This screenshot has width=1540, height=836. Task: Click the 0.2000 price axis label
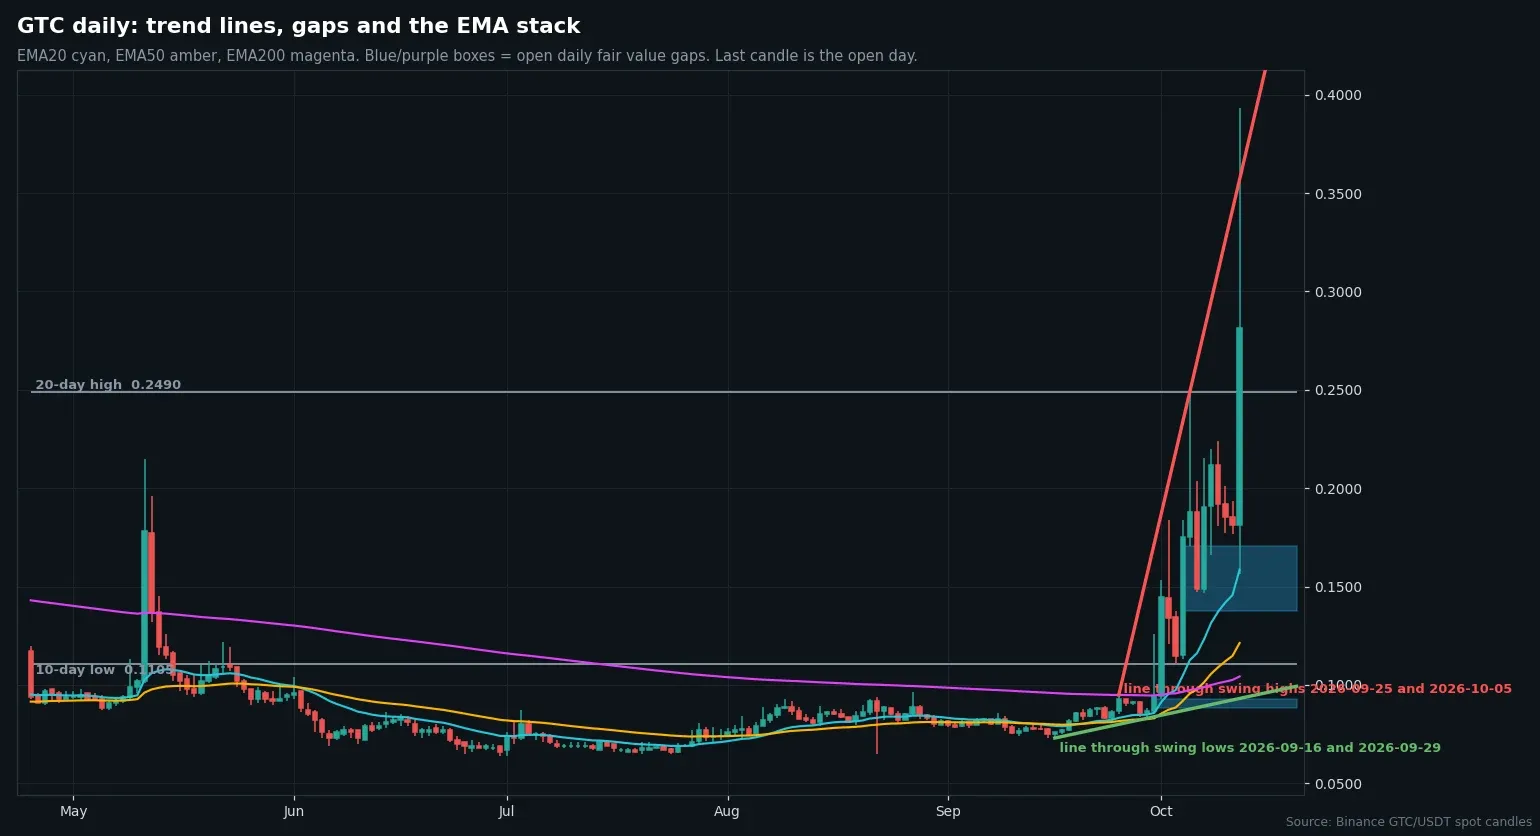click(x=1339, y=489)
